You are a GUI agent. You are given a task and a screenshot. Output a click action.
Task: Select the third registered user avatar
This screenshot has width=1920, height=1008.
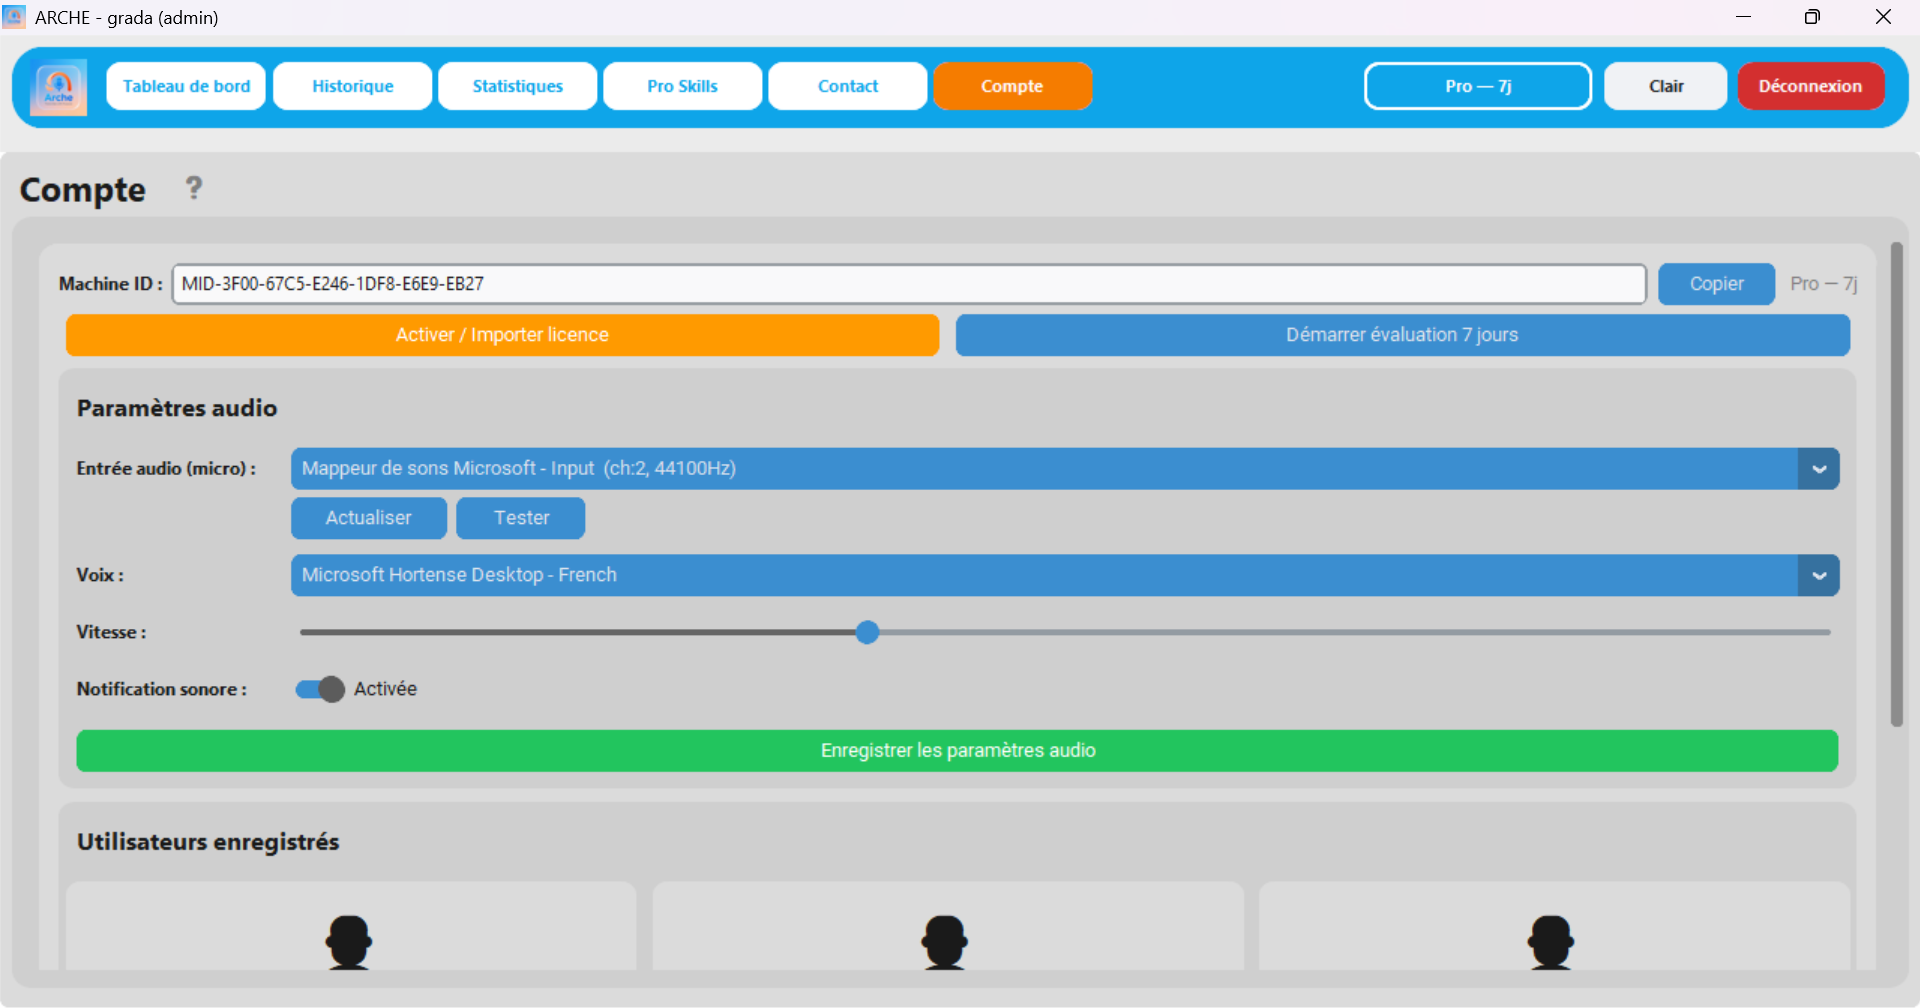tap(1551, 941)
